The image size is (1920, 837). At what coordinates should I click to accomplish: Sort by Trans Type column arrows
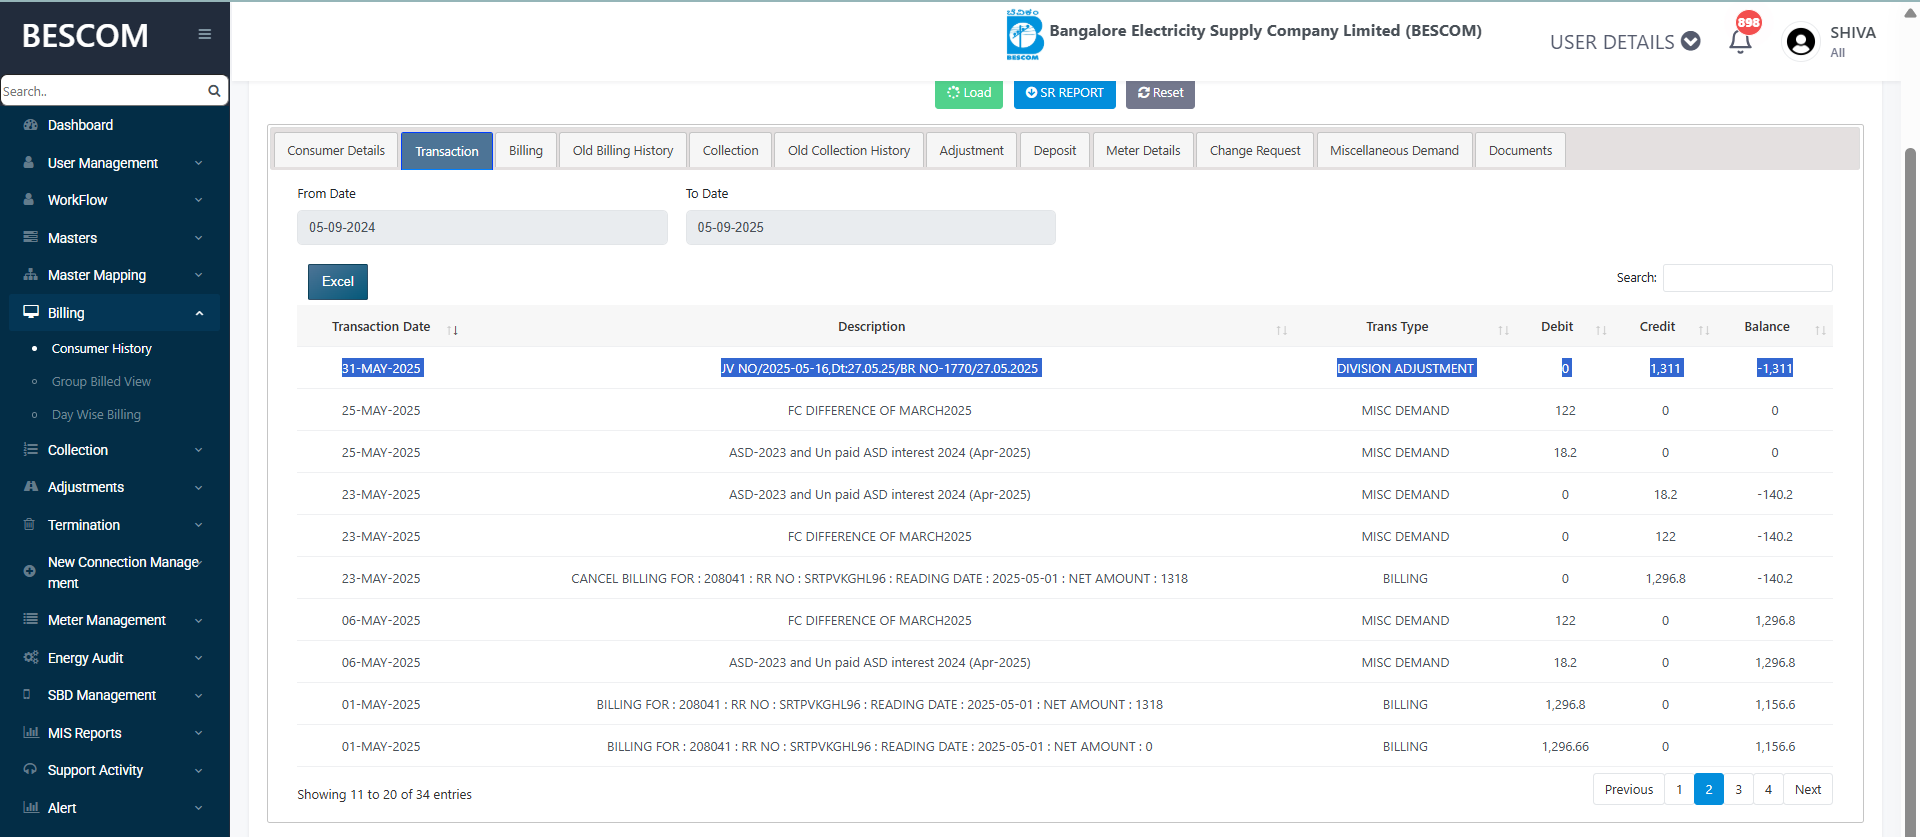(1504, 330)
